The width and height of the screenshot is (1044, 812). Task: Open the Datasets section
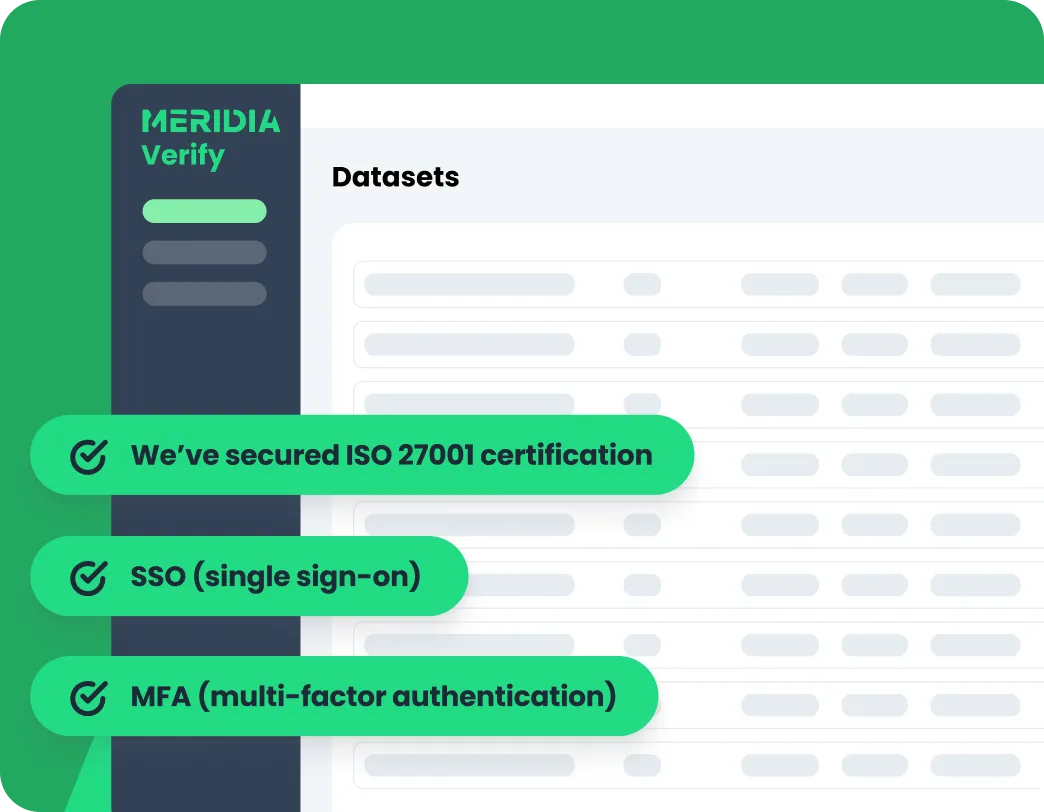tap(395, 177)
